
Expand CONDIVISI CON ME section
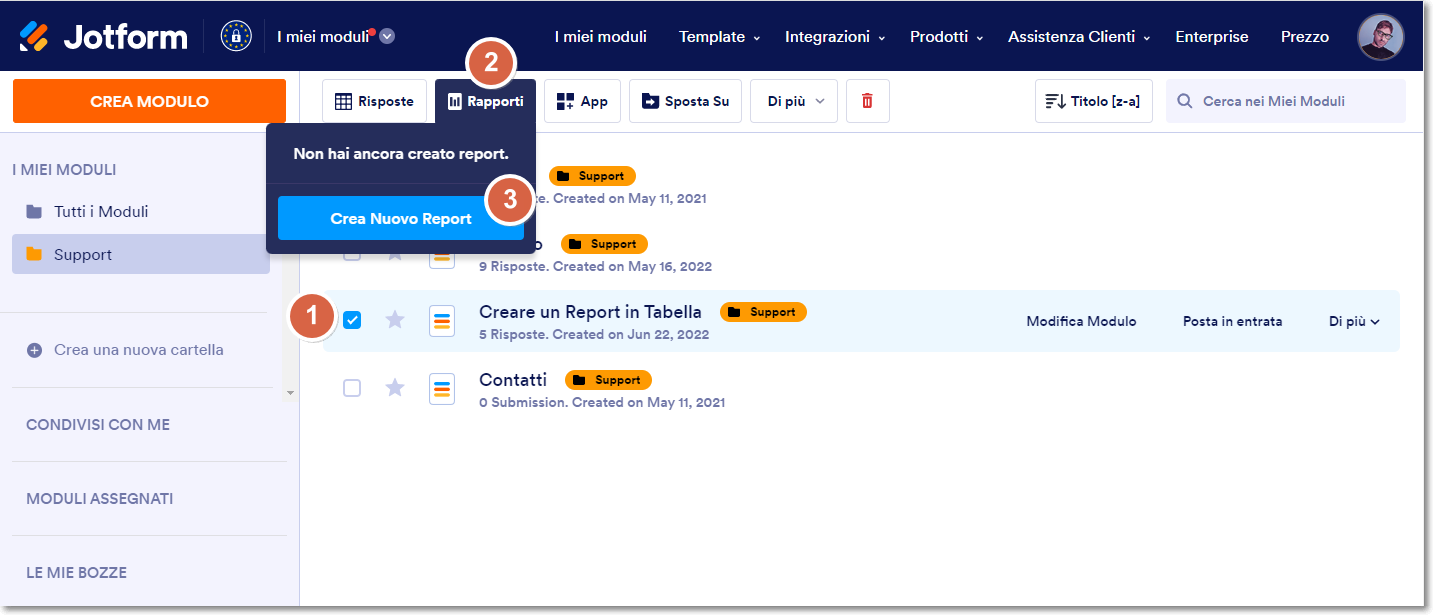[x=98, y=424]
